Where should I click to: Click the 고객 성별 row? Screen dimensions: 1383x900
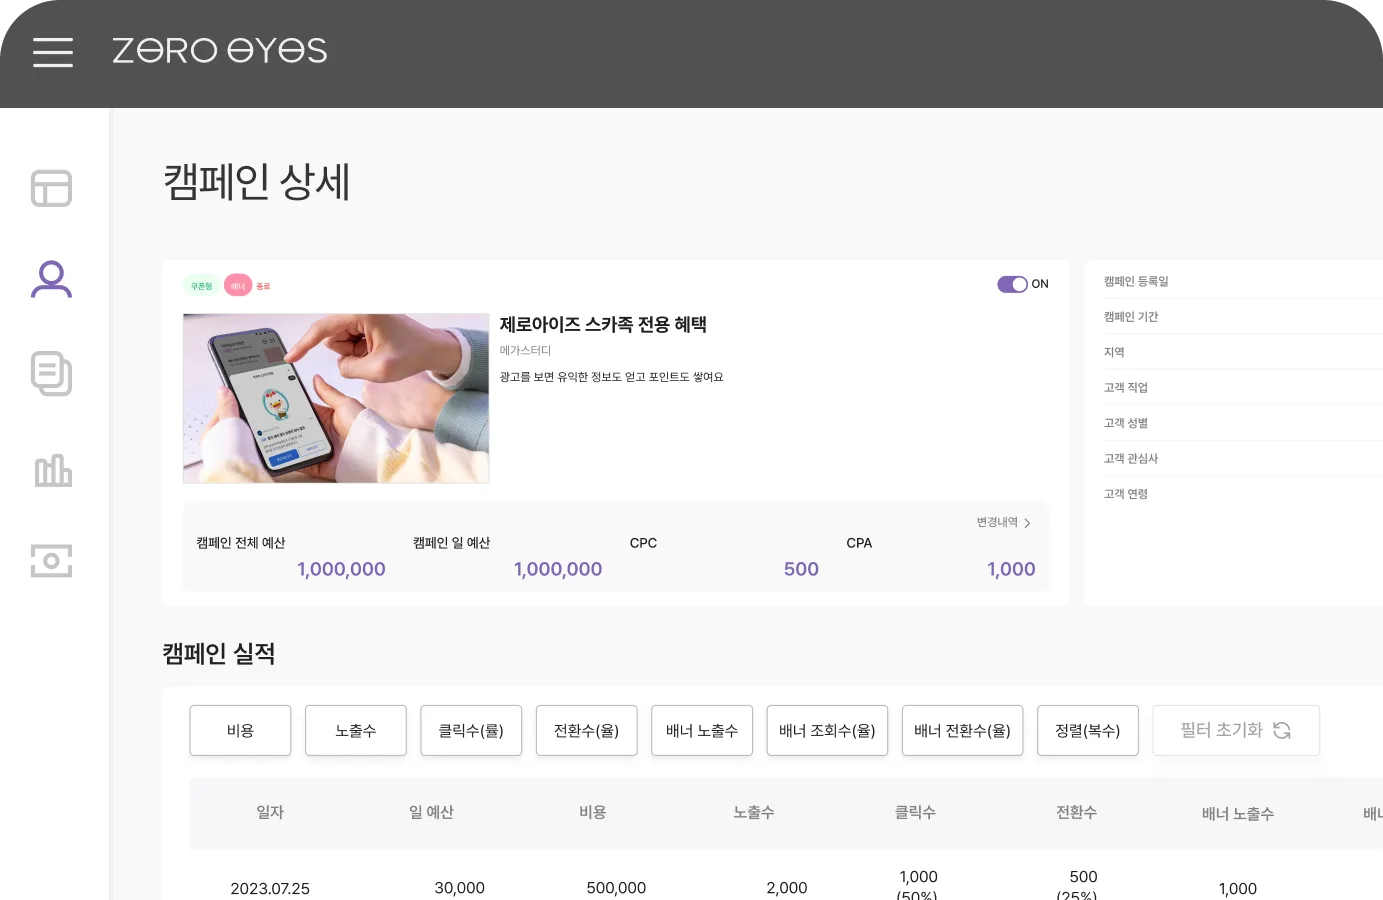click(1243, 423)
